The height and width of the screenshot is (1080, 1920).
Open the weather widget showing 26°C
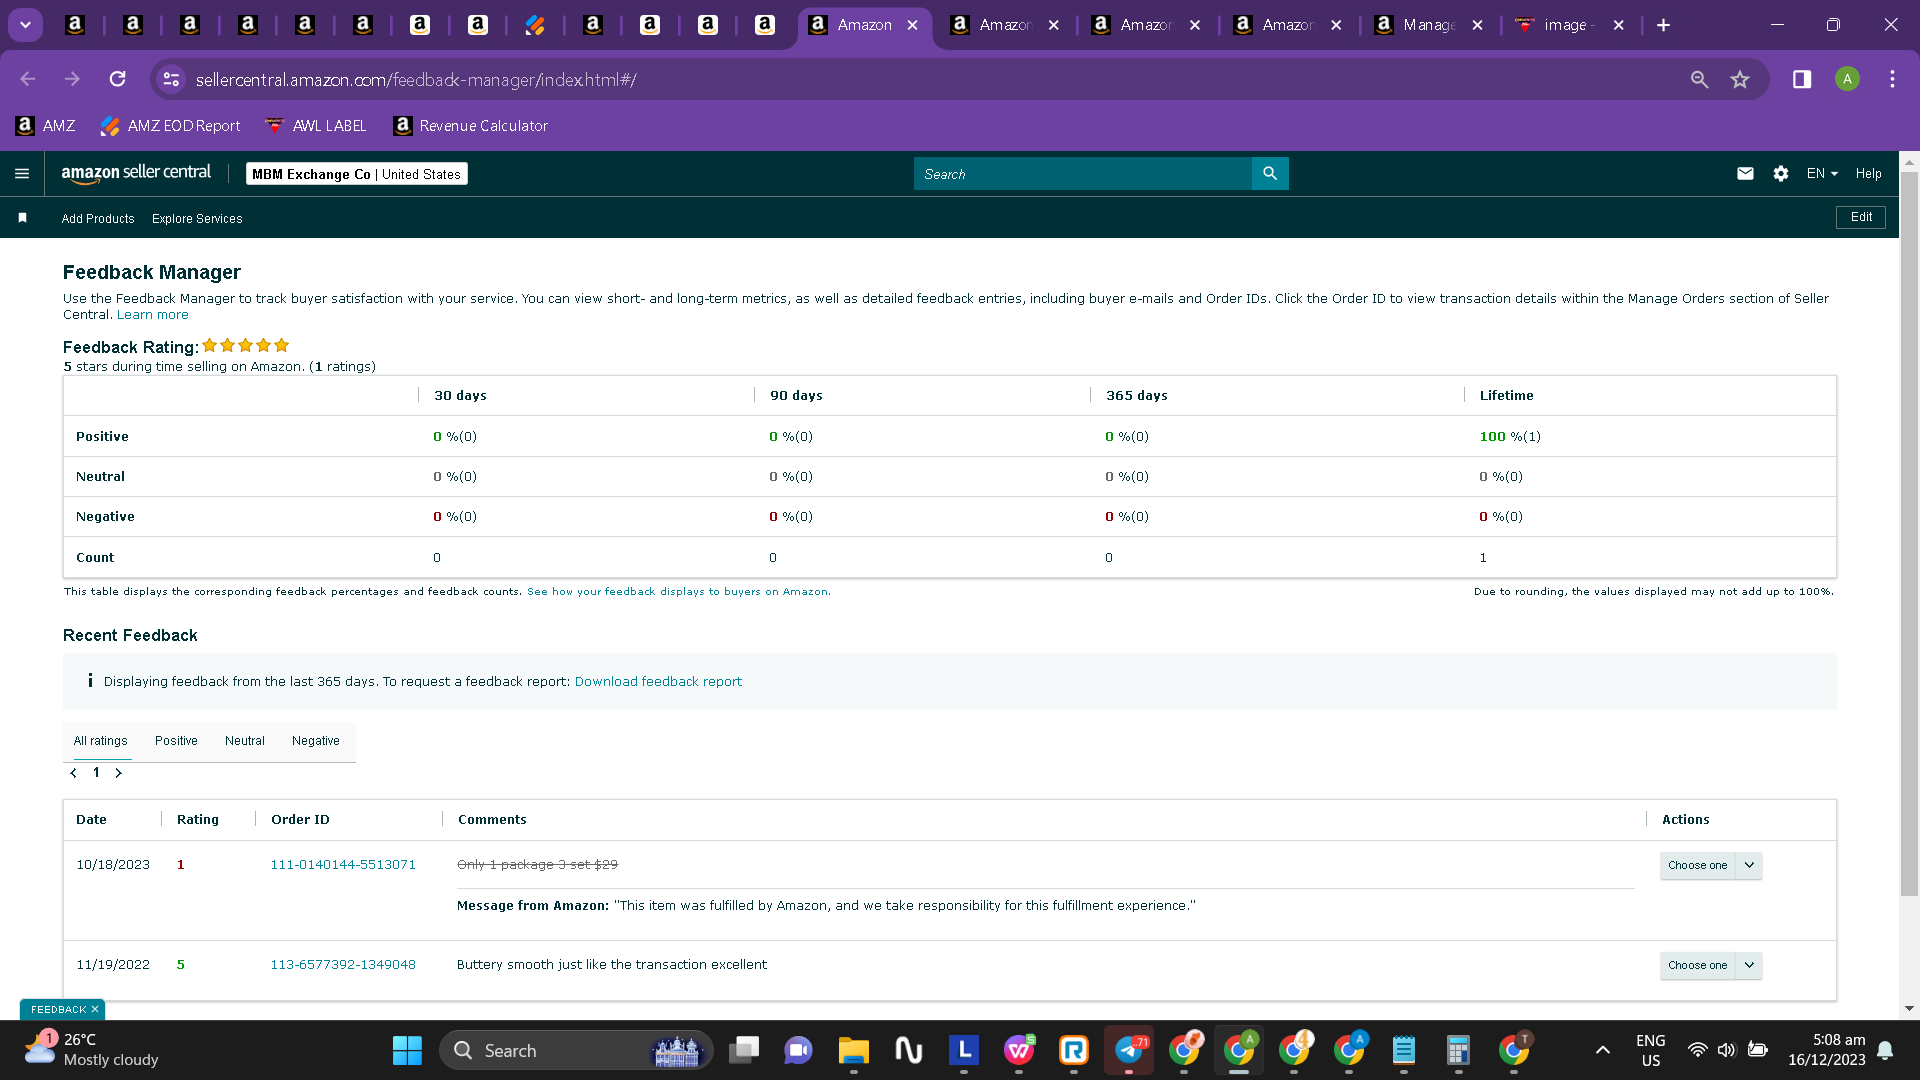point(91,1050)
